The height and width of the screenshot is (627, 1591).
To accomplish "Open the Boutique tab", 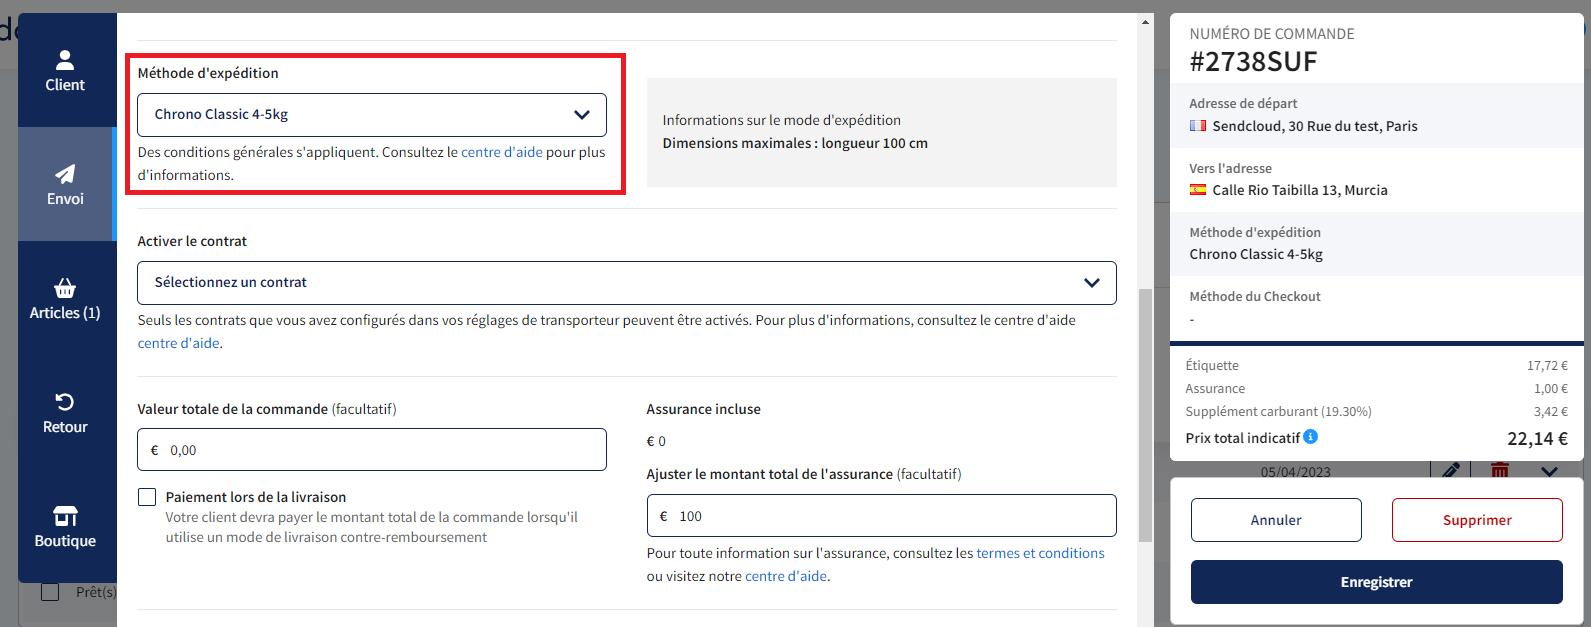I will pos(65,526).
